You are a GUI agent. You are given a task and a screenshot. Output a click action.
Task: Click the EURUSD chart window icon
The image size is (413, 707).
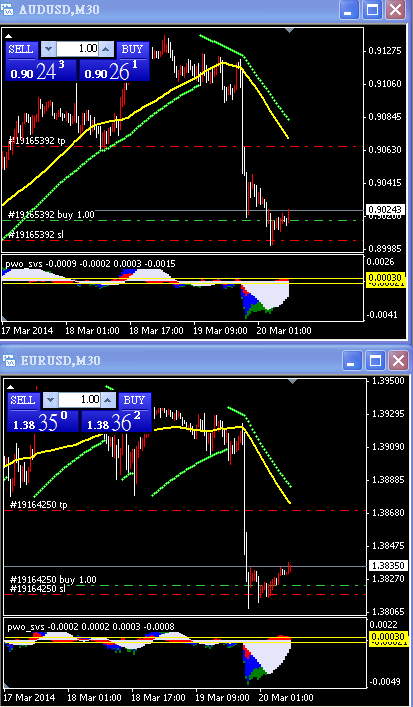pos(9,360)
